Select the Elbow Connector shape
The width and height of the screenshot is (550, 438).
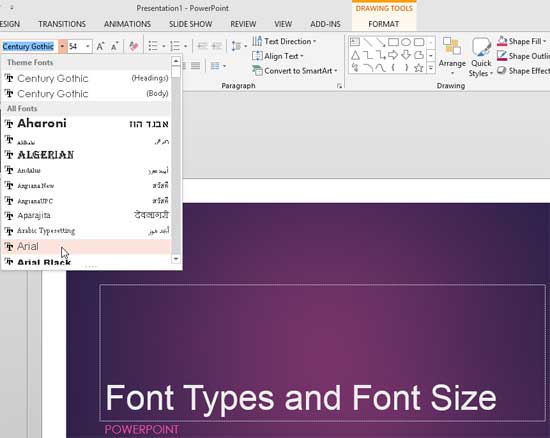pos(368,55)
